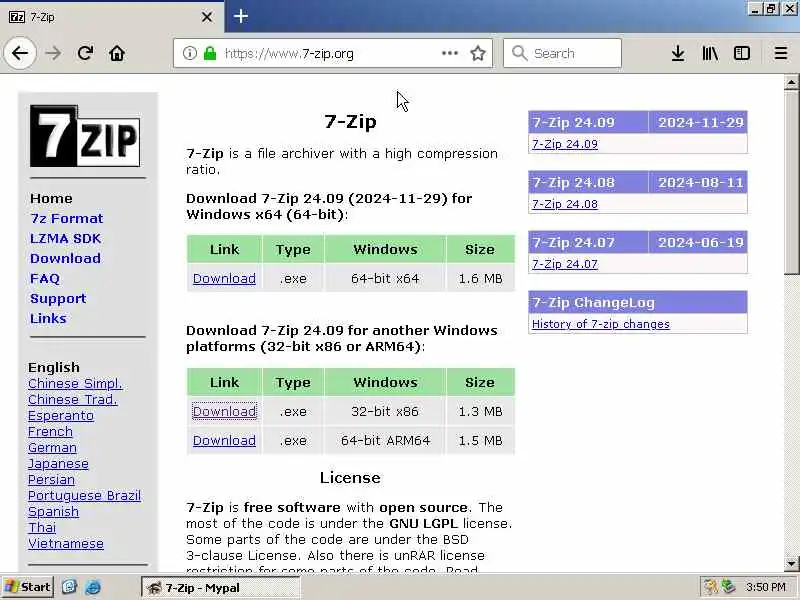The height and width of the screenshot is (600, 800).
Task: Open the page actions three-dot menu
Action: click(x=449, y=53)
